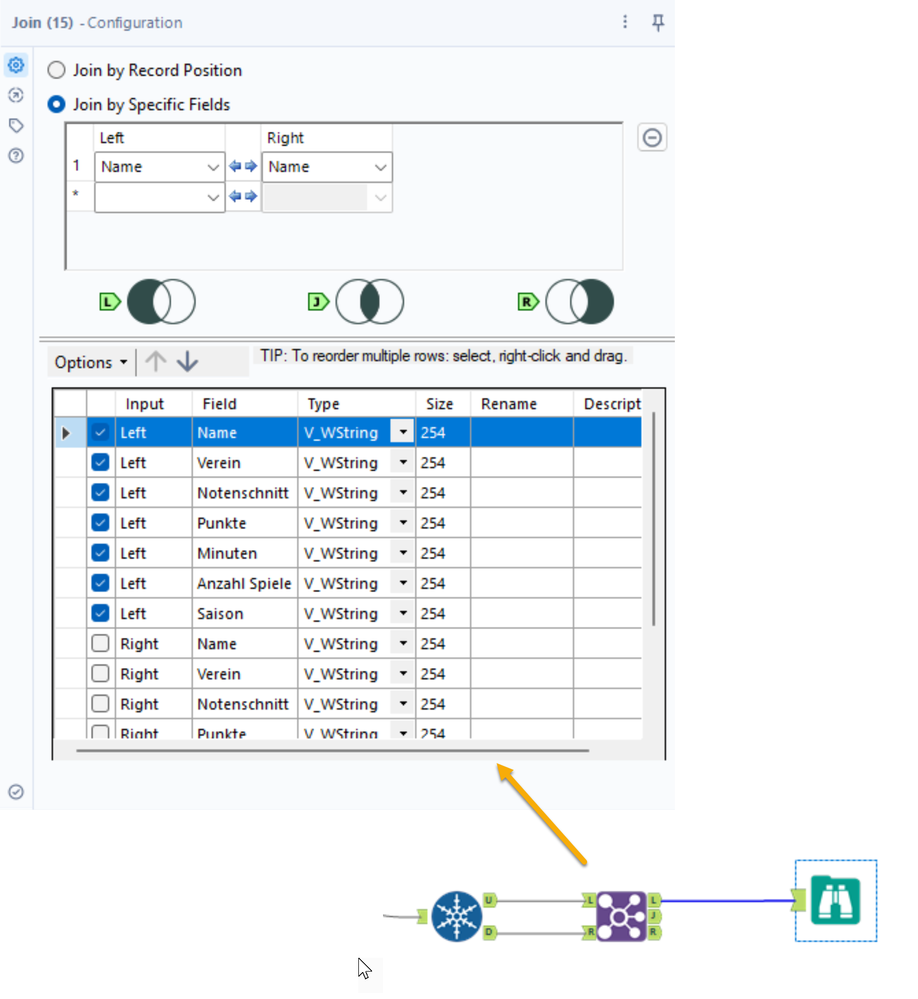Open the Type dropdown for Left Name
Screen dimensions: 918x999
[403, 432]
